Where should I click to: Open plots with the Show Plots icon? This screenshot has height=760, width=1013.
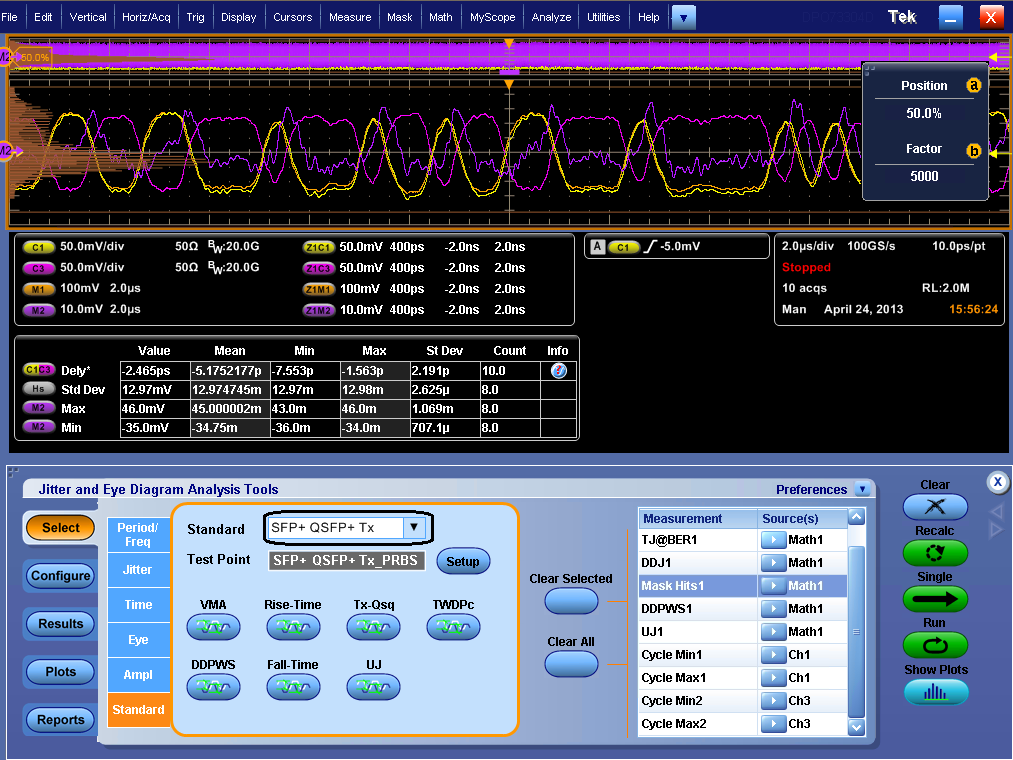[935, 692]
